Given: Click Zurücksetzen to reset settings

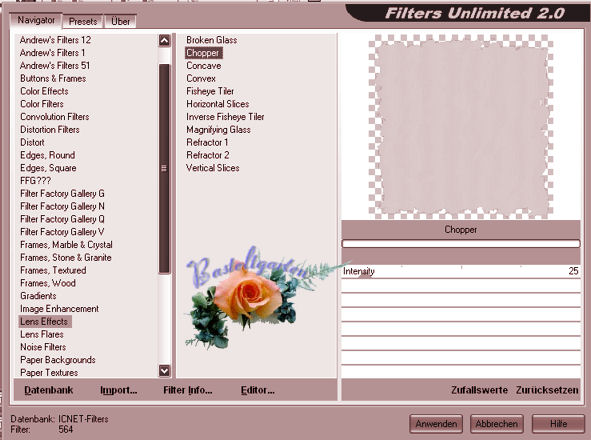Looking at the screenshot, I should click(x=547, y=390).
